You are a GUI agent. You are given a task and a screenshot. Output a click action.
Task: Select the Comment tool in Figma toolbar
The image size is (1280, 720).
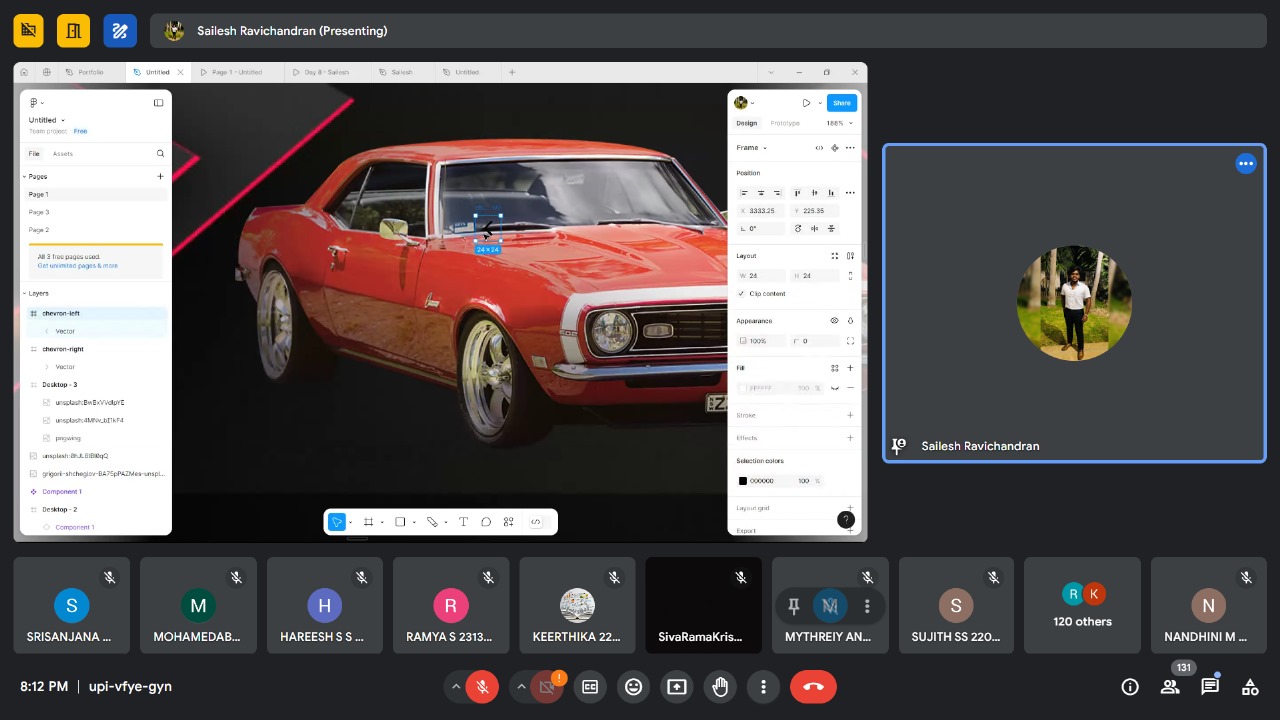tap(486, 522)
